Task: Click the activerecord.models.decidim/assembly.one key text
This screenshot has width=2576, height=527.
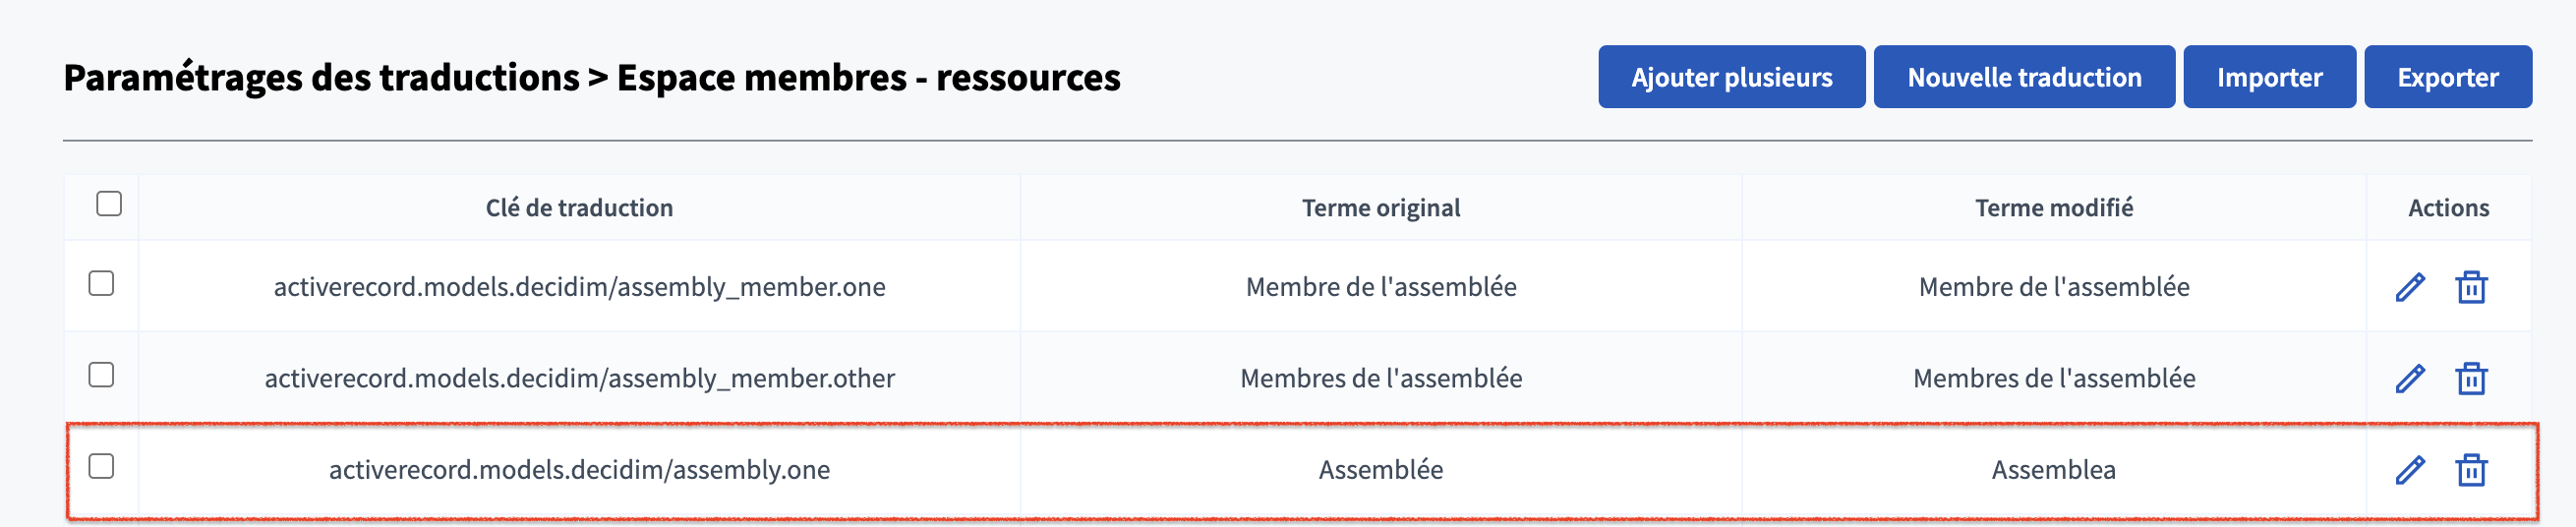Action: (579, 470)
